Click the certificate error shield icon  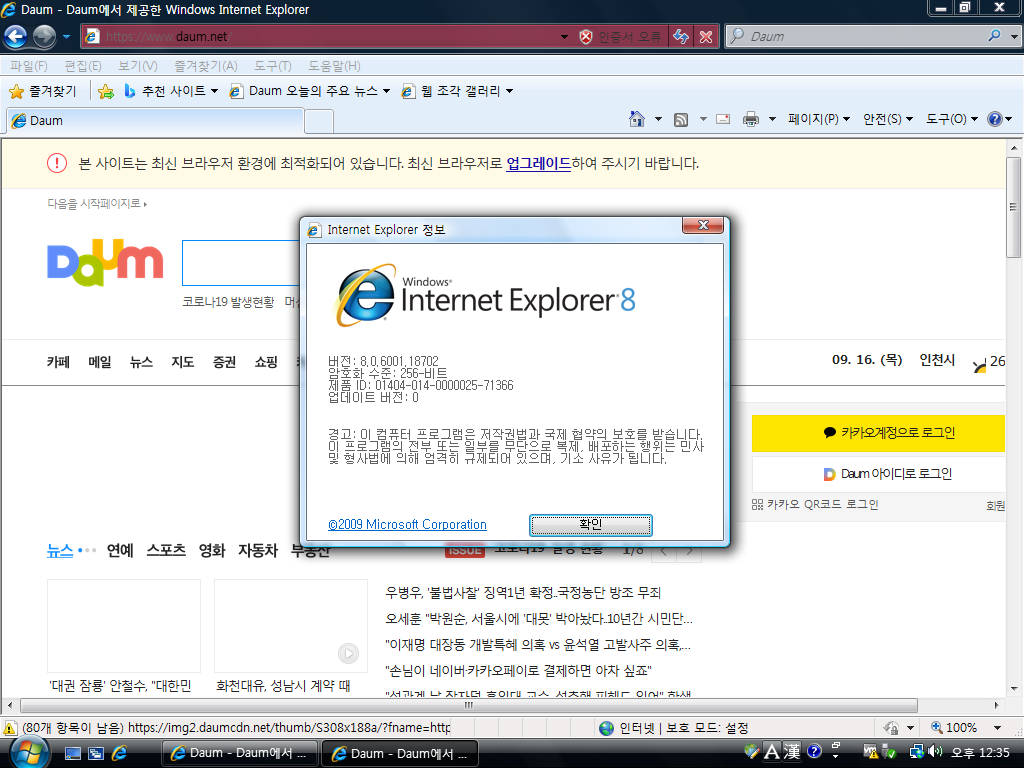pyautogui.click(x=586, y=37)
